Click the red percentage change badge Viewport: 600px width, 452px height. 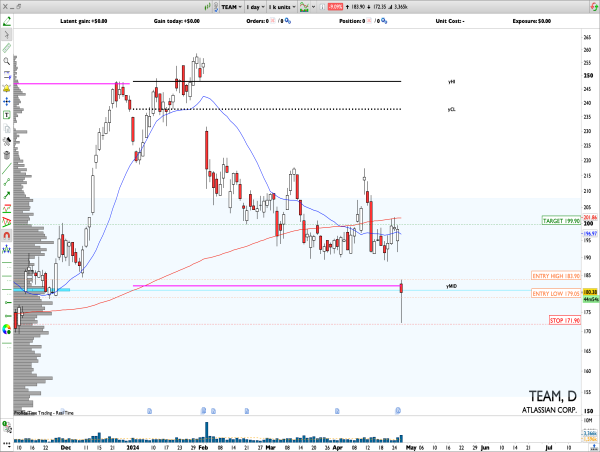(x=336, y=7)
